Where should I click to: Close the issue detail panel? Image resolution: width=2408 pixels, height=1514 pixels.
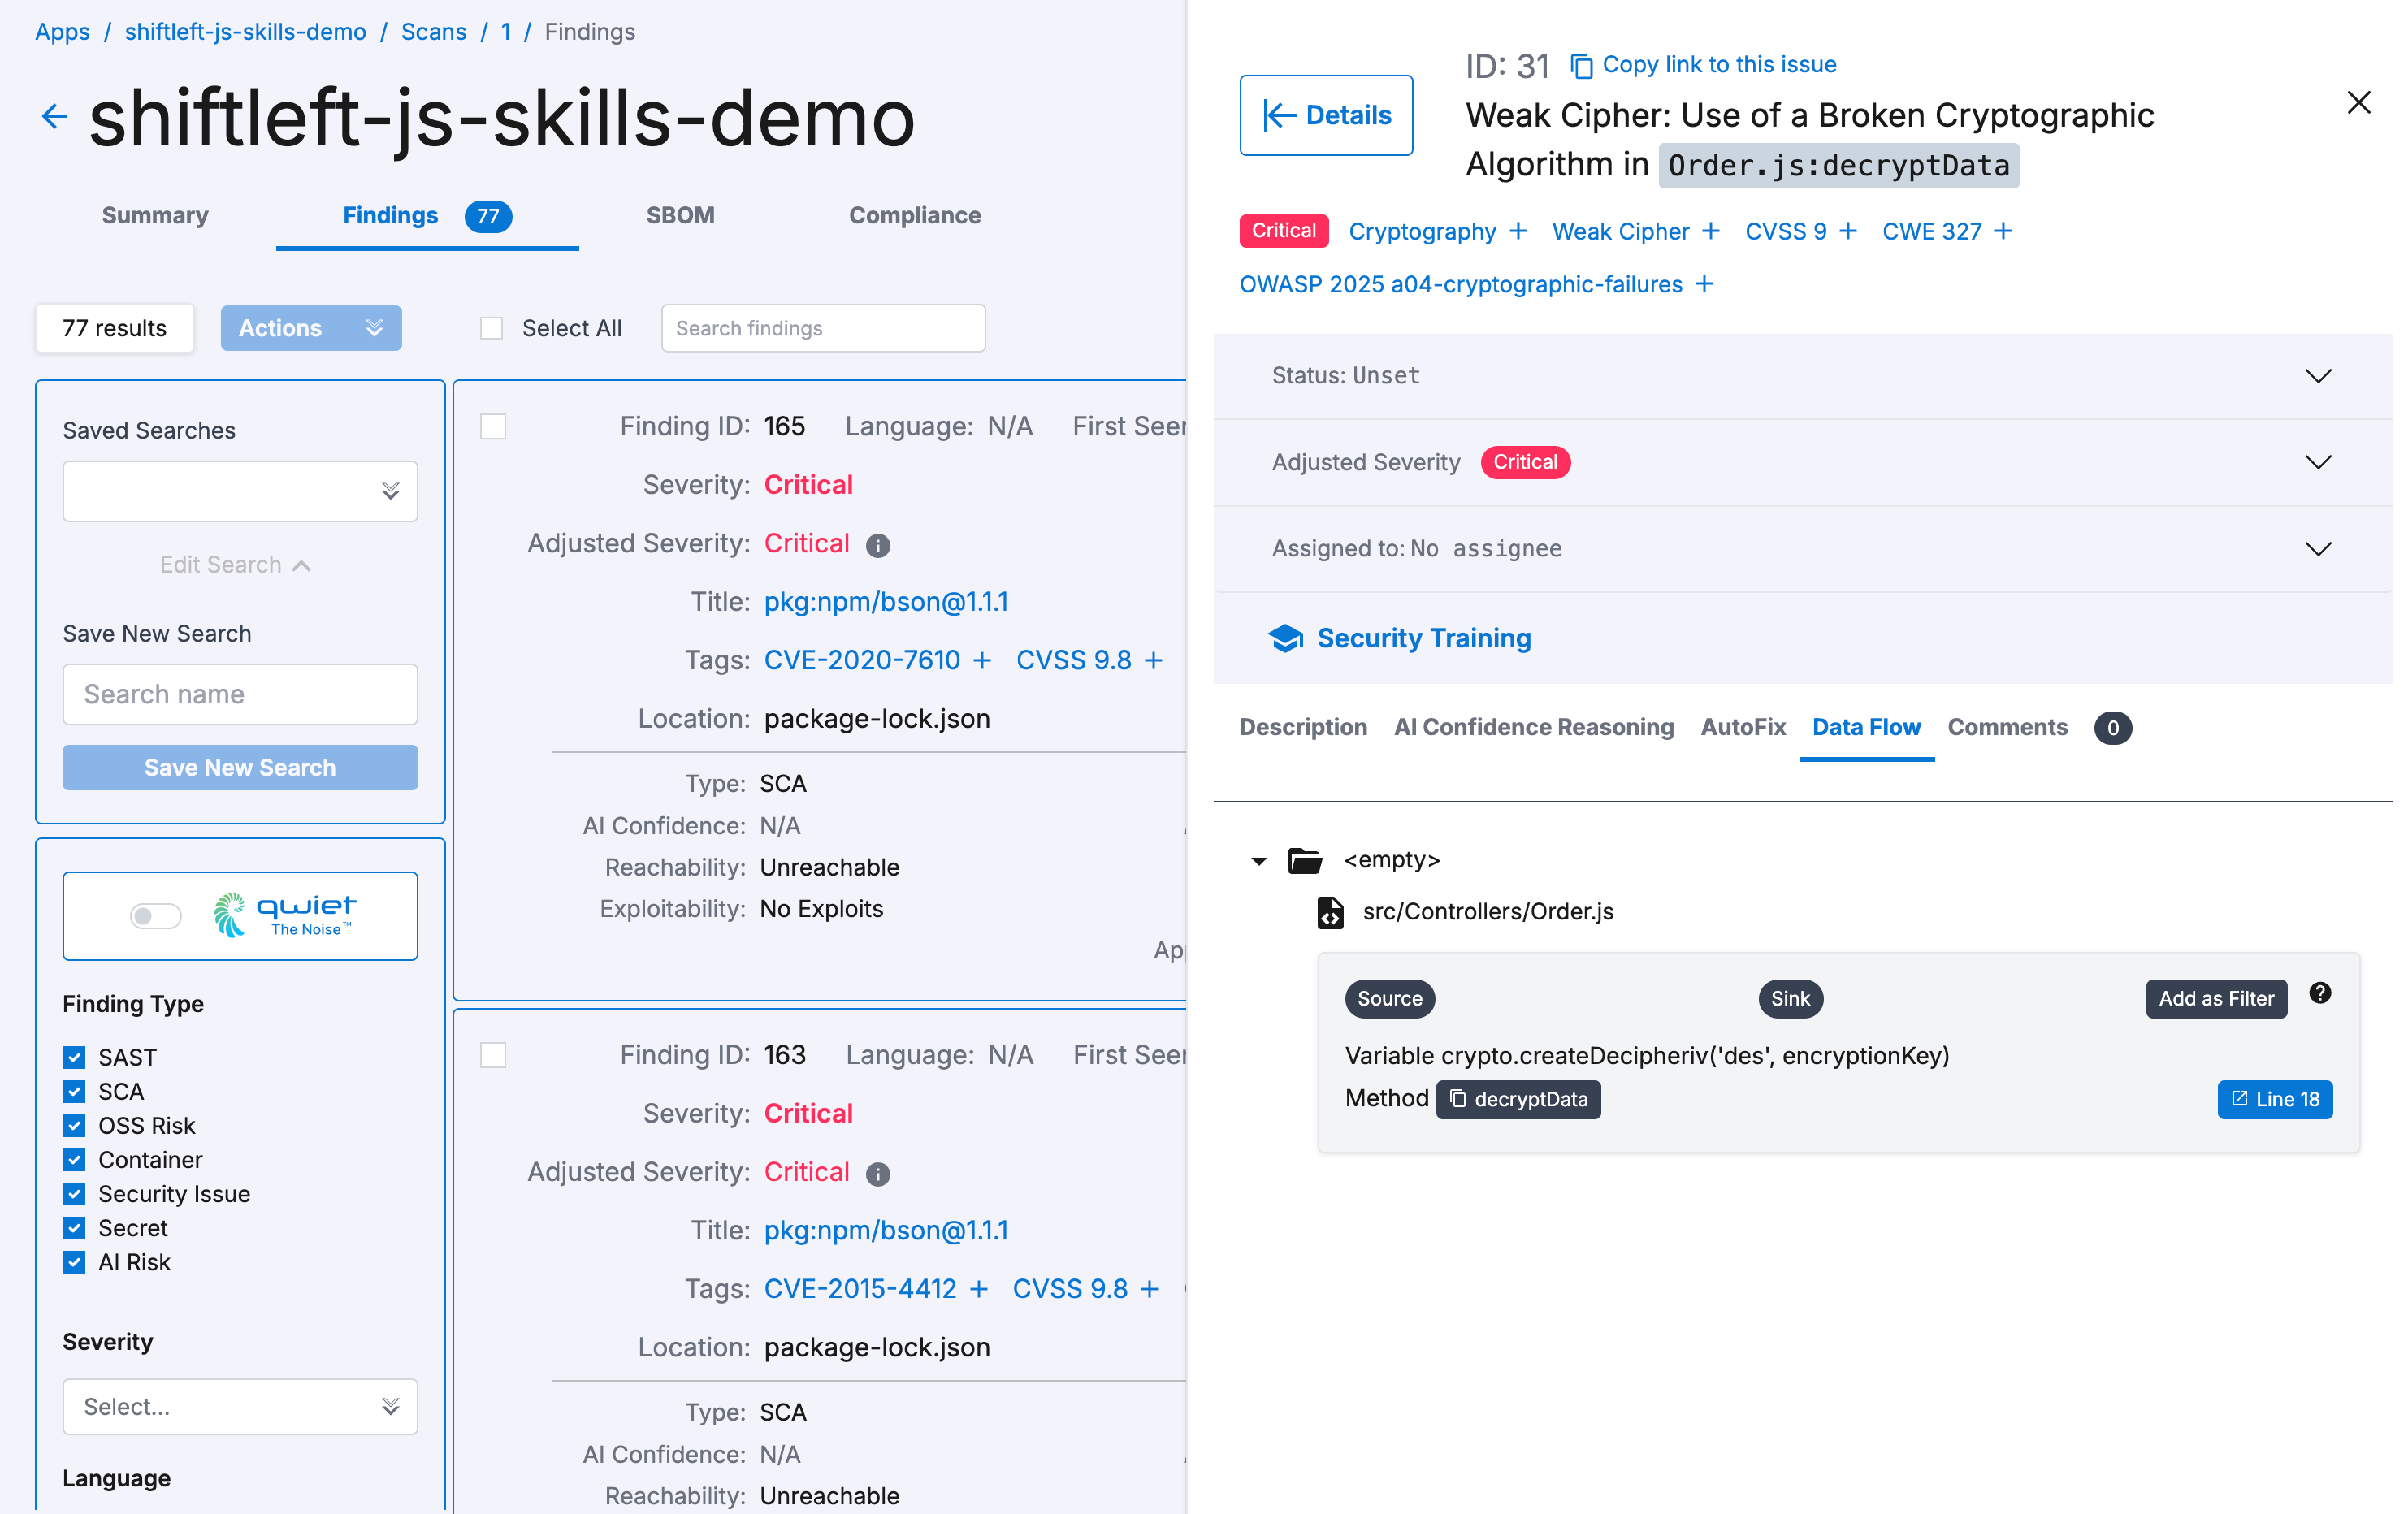coord(2358,102)
